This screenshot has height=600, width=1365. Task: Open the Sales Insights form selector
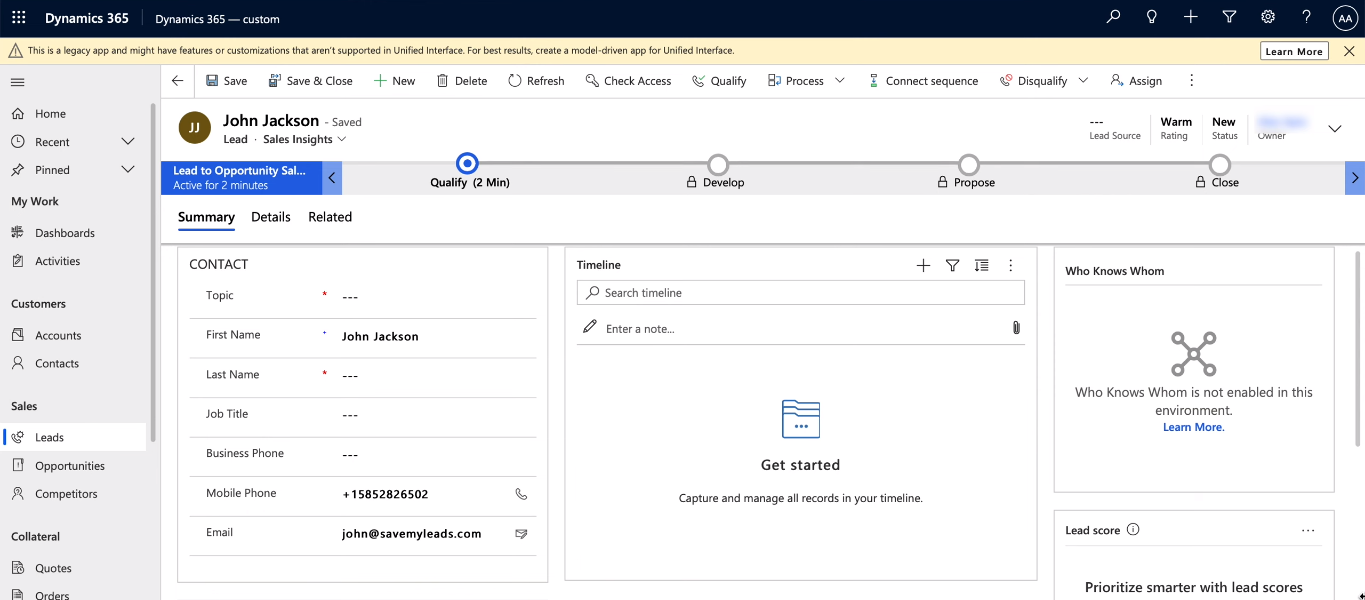click(x=305, y=139)
